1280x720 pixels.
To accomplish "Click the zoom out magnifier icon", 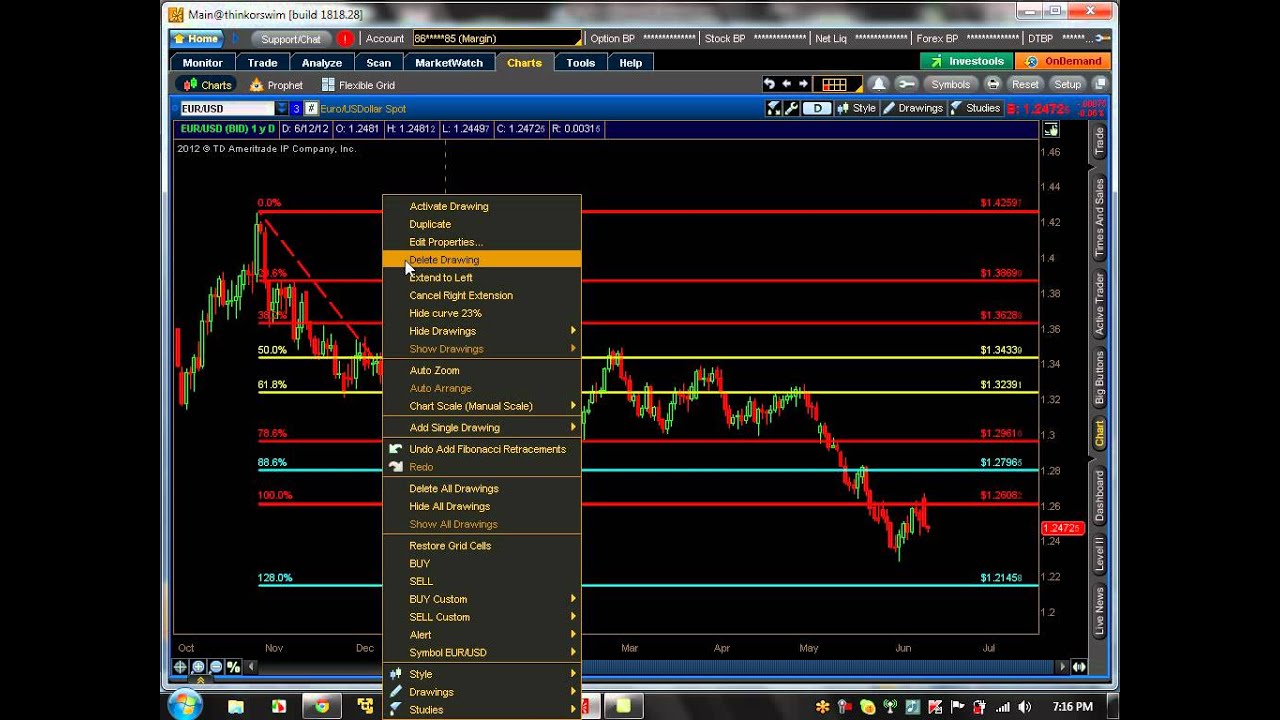I will [x=215, y=667].
